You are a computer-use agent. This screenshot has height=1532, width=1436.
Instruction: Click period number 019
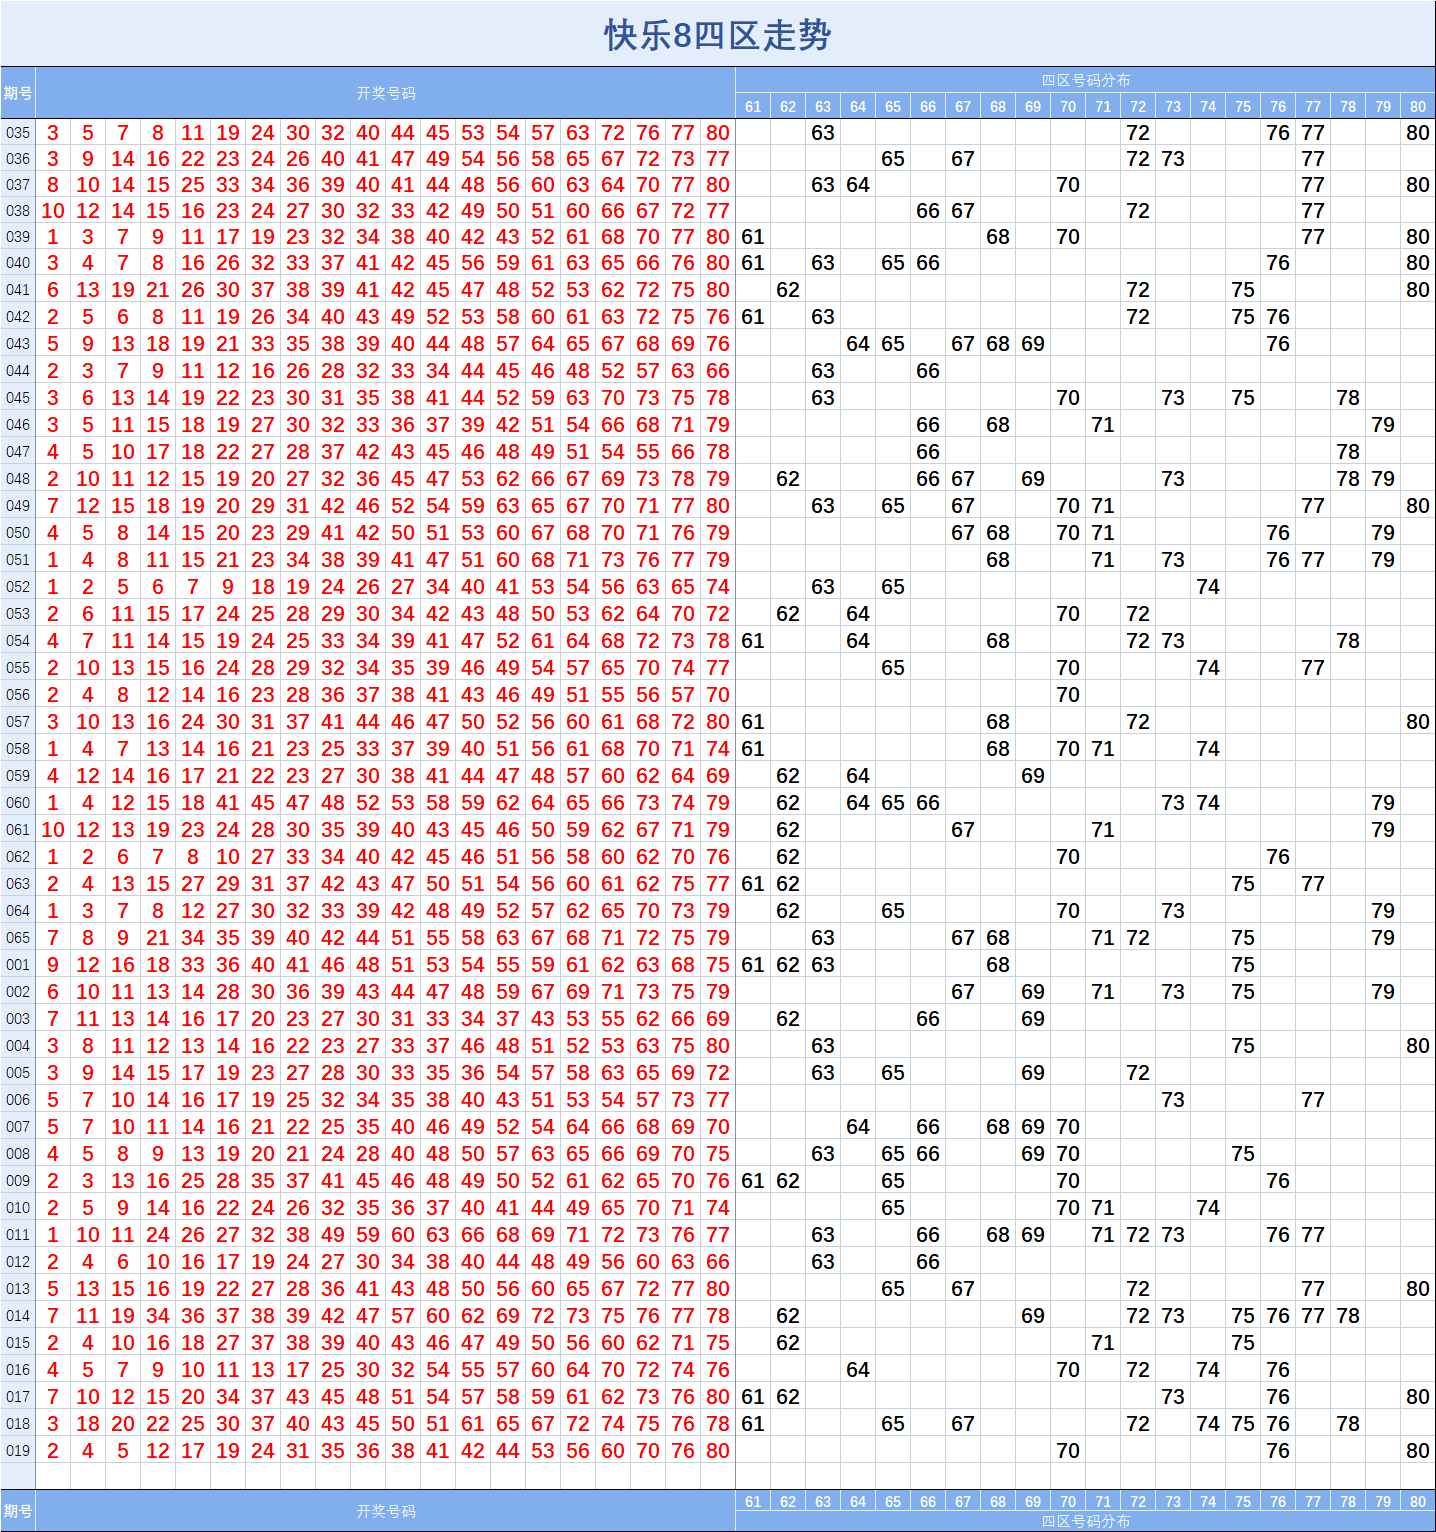click(18, 1451)
